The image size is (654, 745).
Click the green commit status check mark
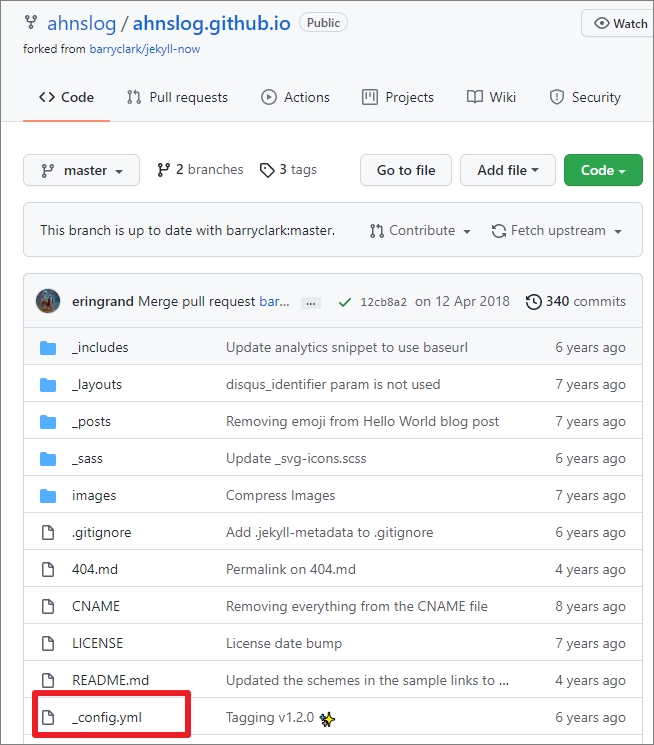pyautogui.click(x=345, y=302)
